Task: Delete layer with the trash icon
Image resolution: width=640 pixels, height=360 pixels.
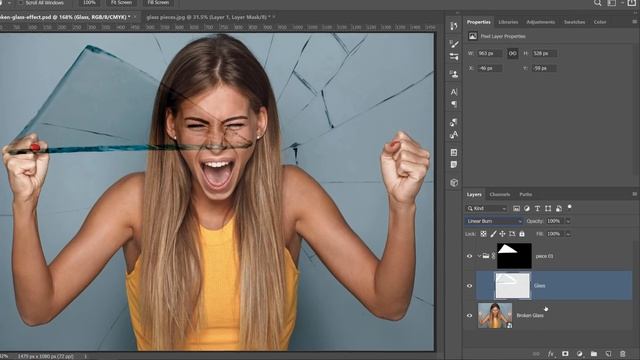Action: pos(622,354)
